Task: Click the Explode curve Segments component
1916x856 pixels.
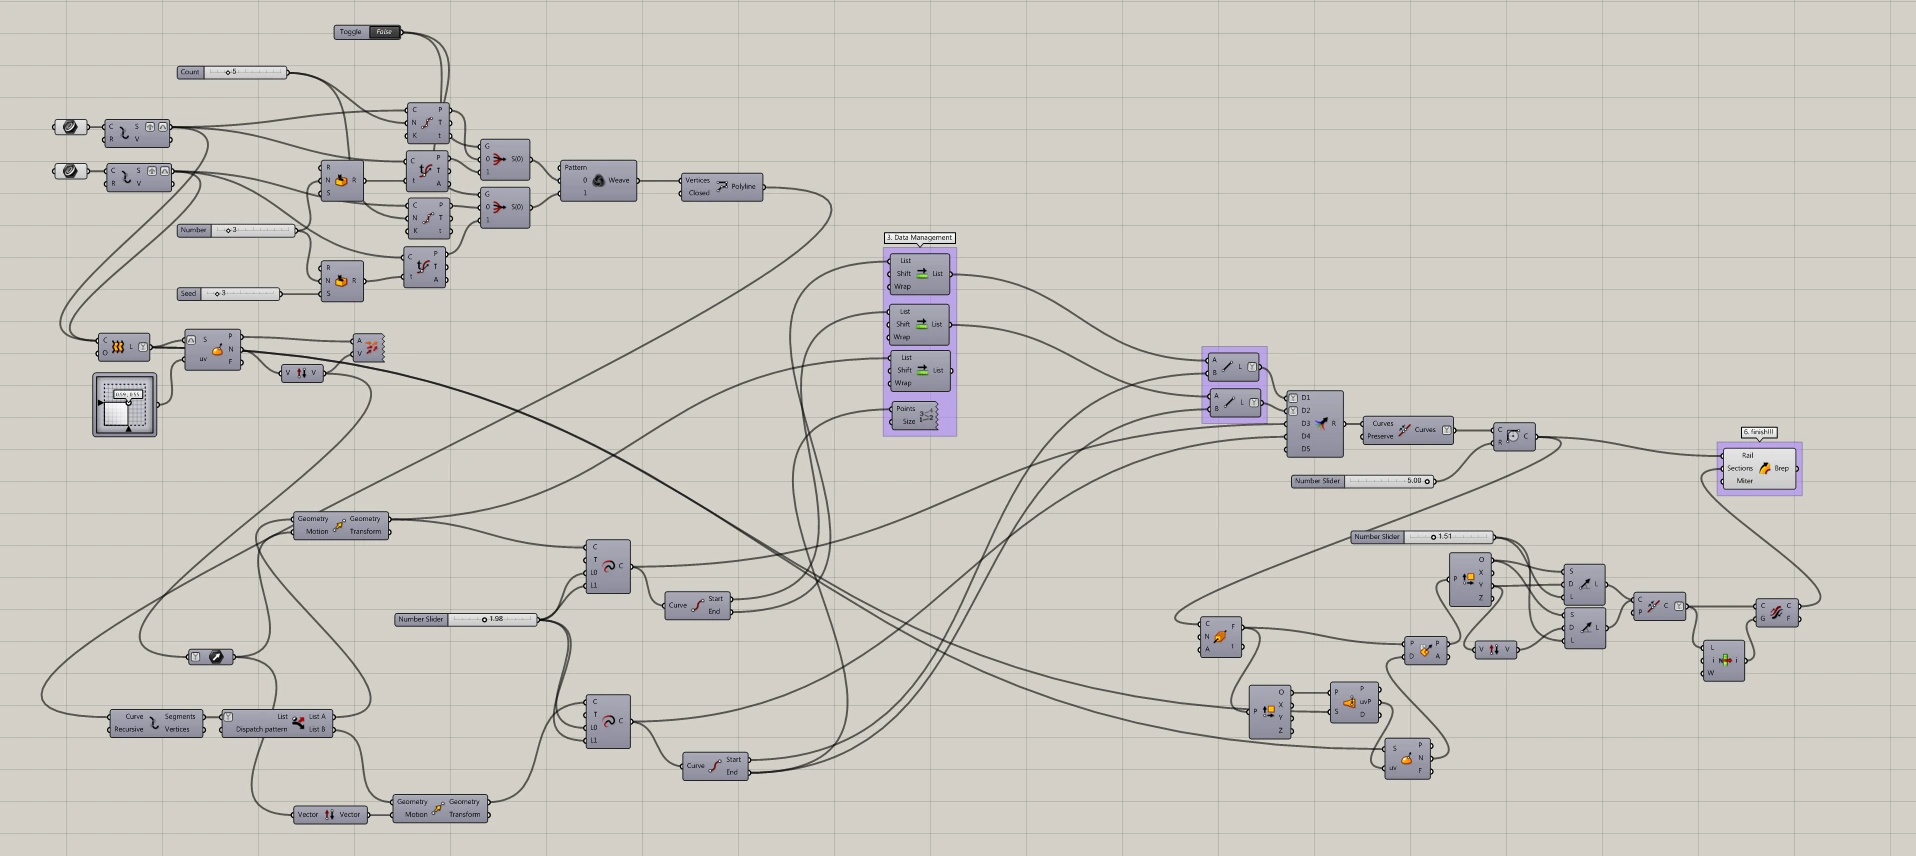Action: pos(156,723)
